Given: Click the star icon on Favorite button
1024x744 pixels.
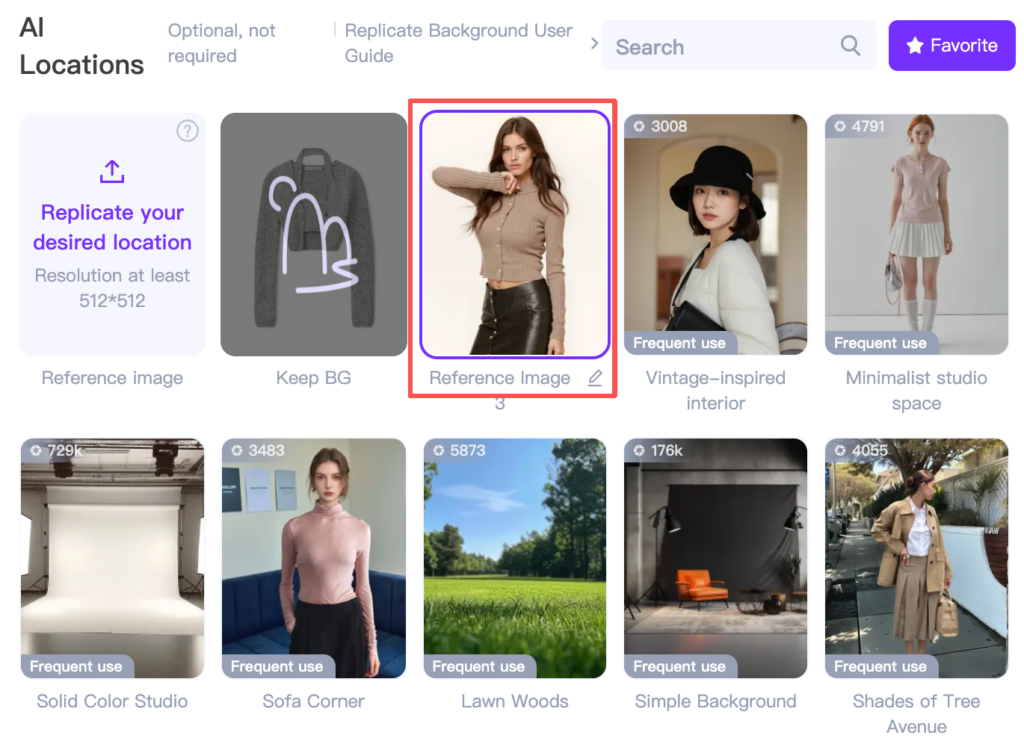Looking at the screenshot, I should 914,46.
